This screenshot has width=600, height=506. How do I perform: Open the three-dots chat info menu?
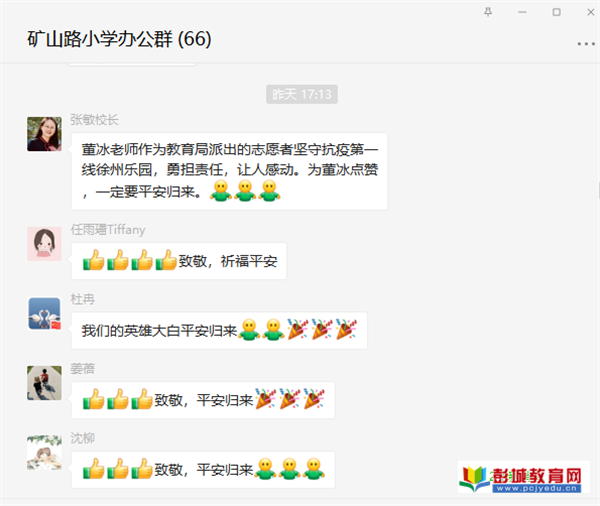click(586, 44)
